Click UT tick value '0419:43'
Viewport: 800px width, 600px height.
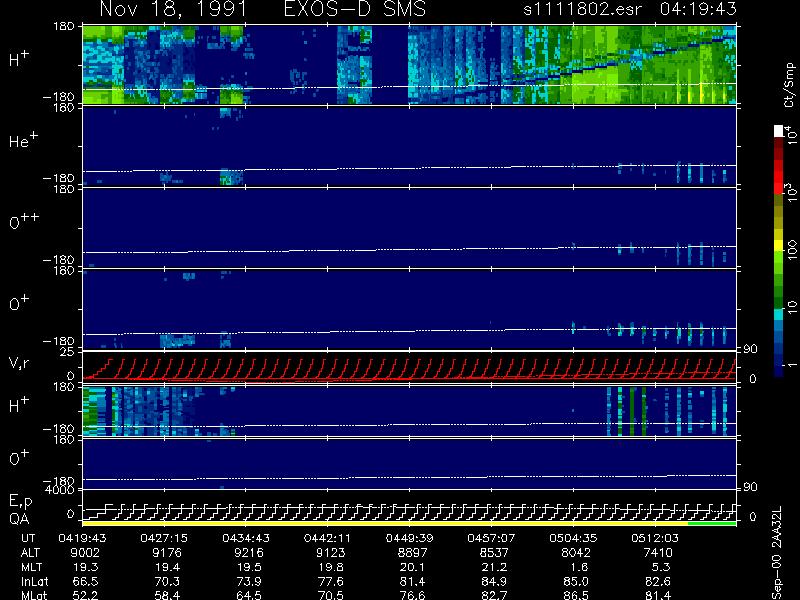click(82, 538)
